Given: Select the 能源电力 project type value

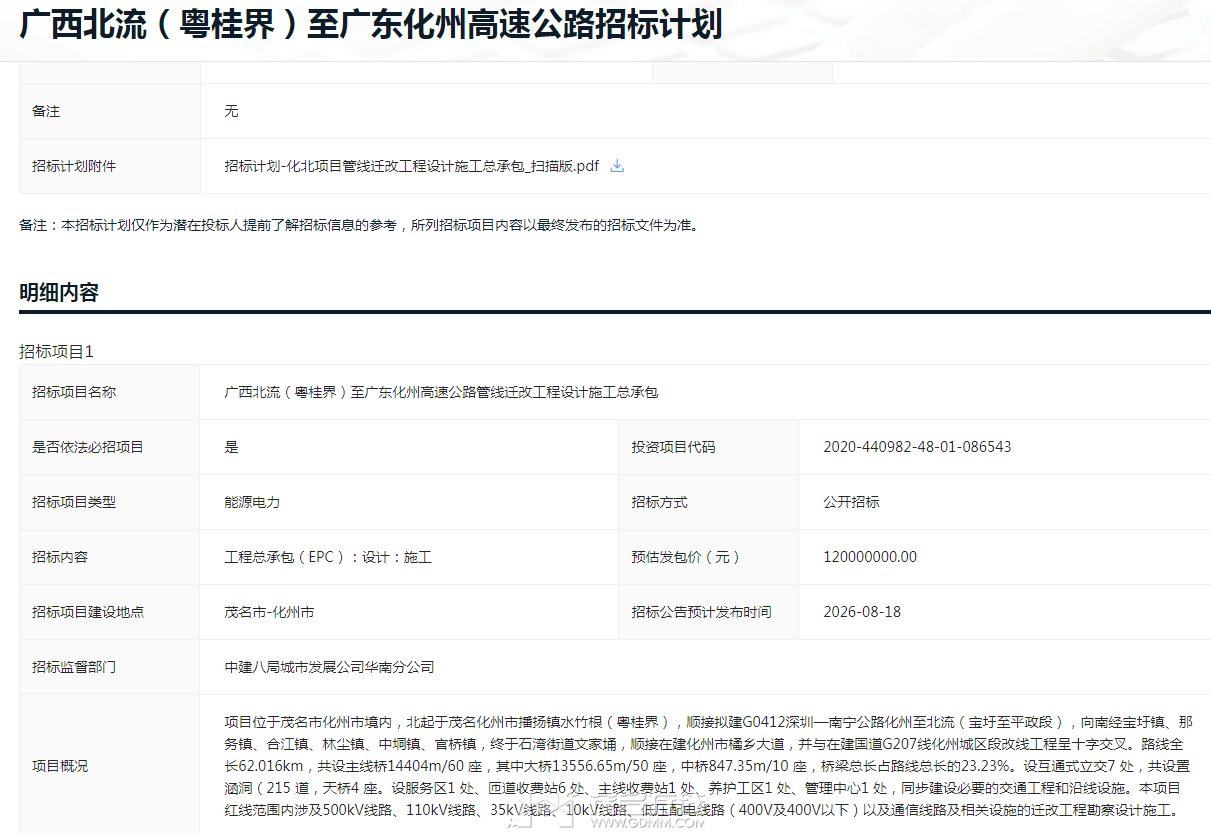Looking at the screenshot, I should (x=252, y=502).
